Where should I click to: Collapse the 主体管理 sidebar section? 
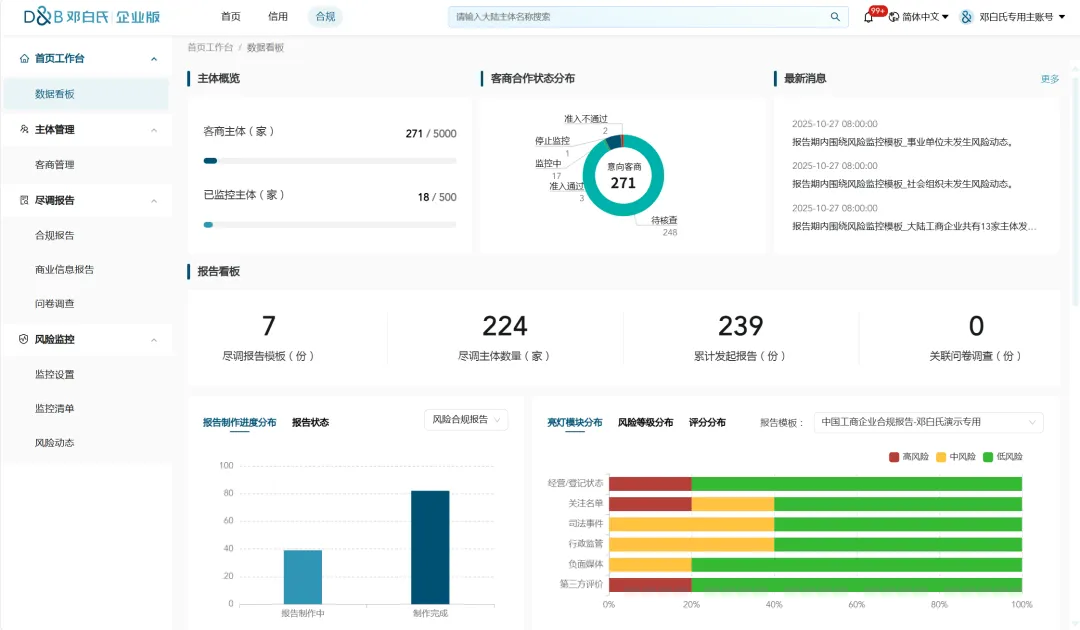(x=154, y=130)
